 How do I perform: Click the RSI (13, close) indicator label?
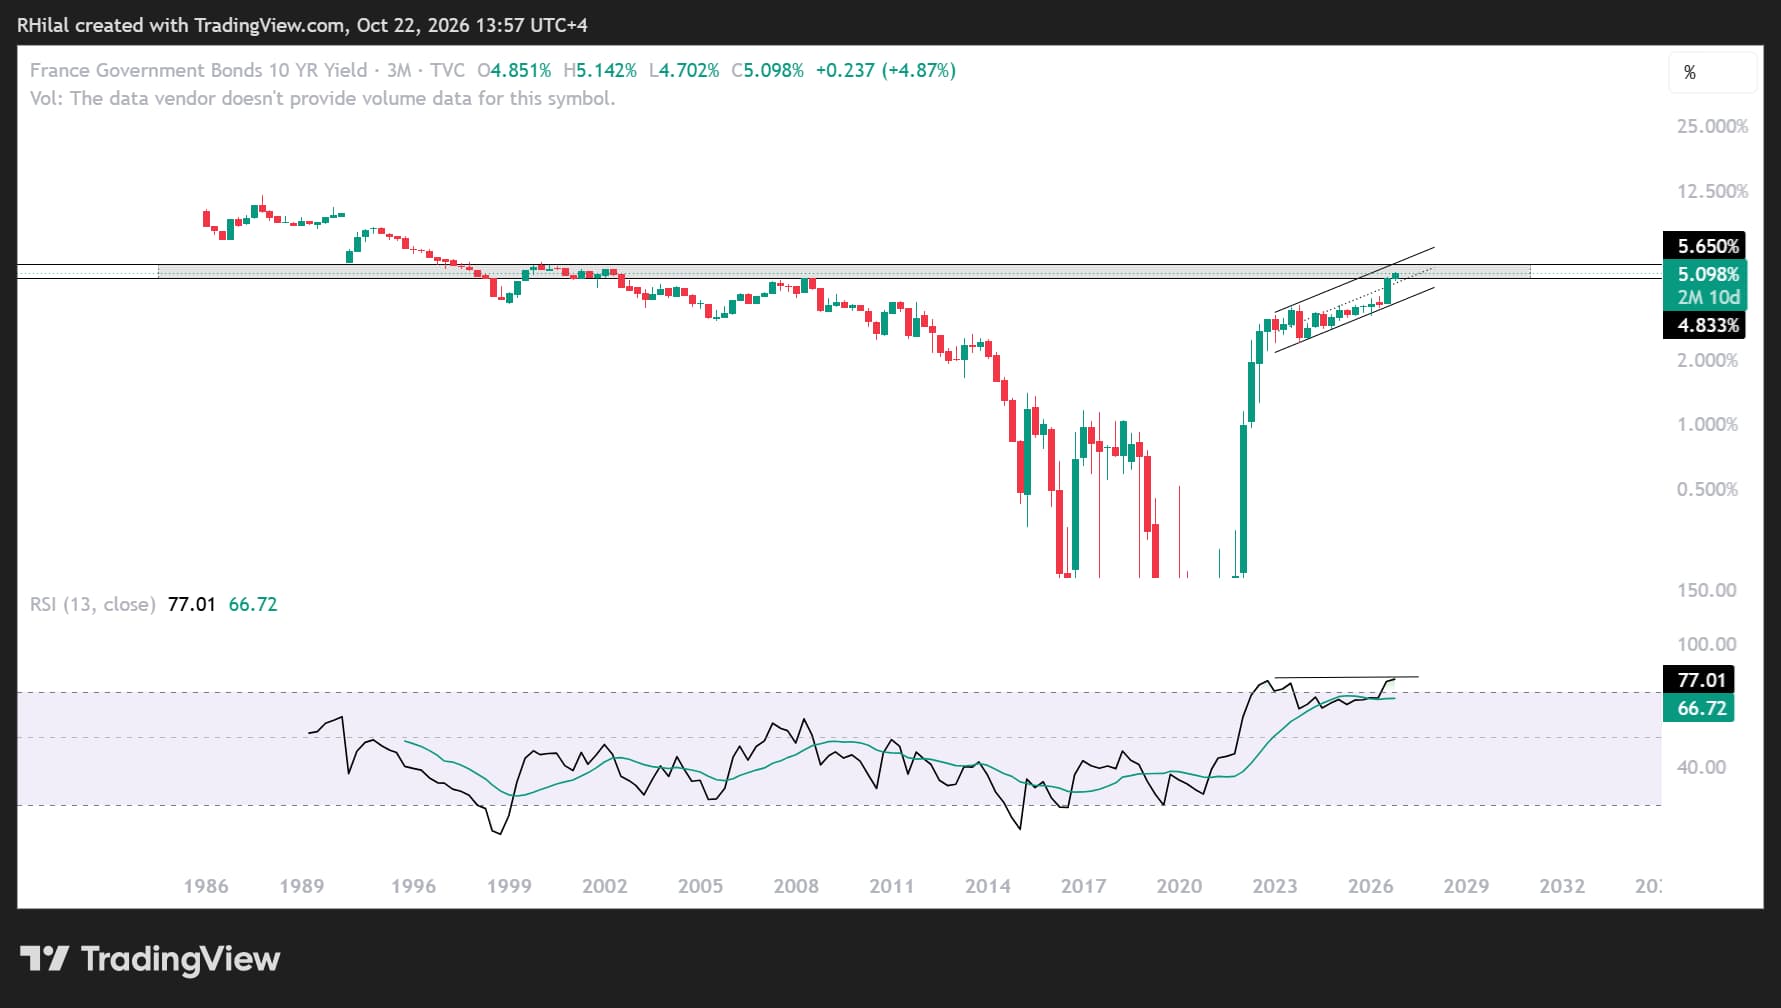92,604
